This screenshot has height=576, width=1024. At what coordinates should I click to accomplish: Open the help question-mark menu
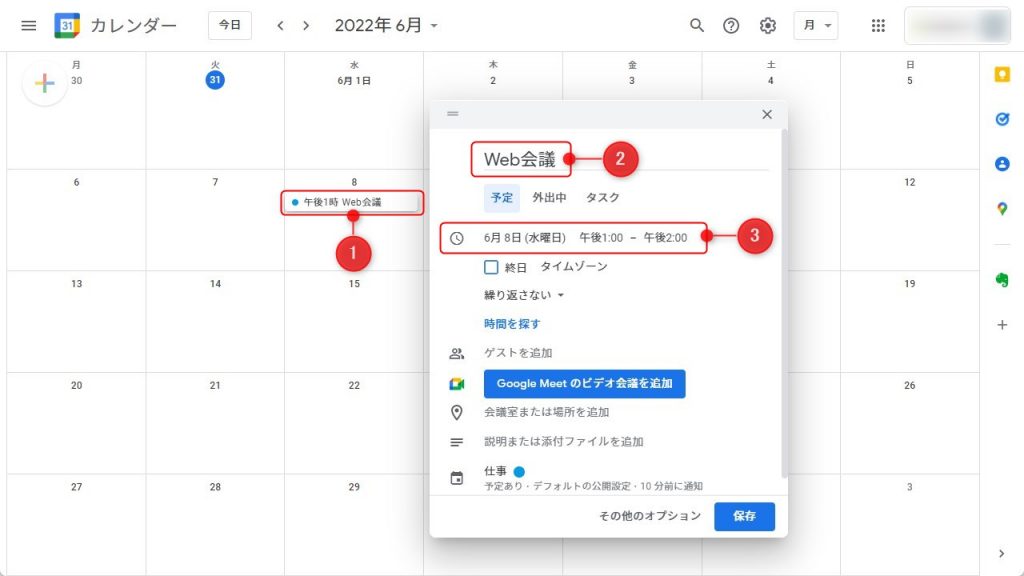[x=731, y=25]
